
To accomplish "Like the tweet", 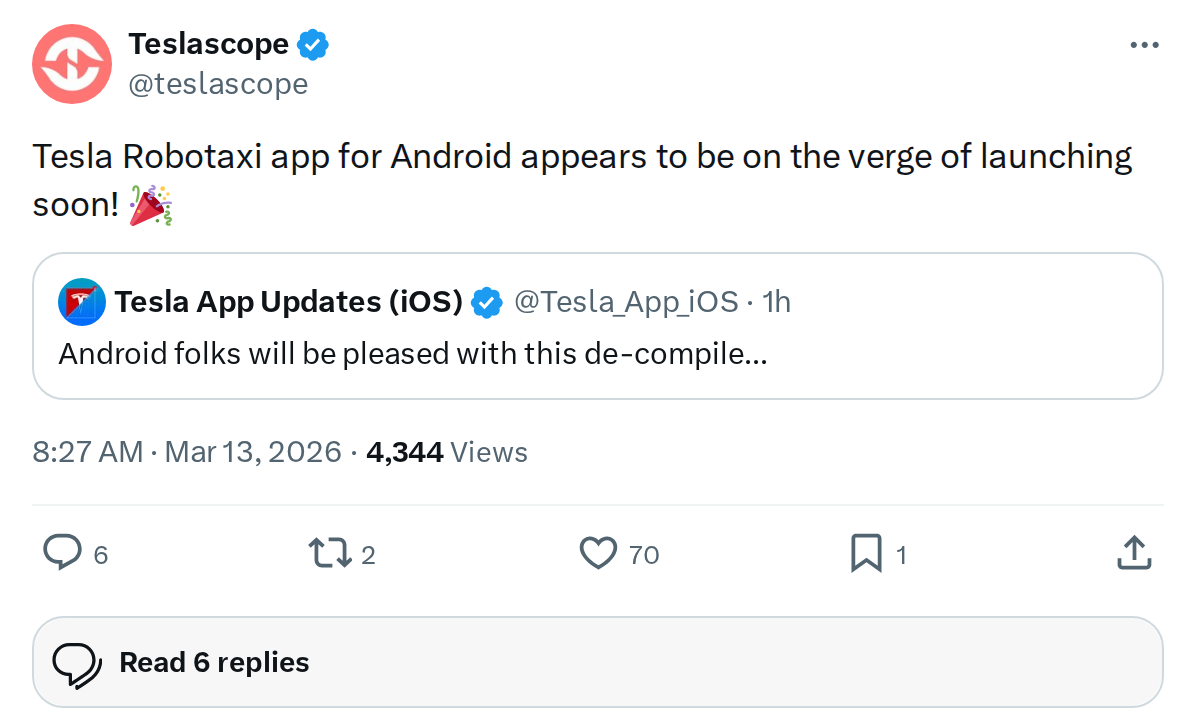I will [598, 553].
